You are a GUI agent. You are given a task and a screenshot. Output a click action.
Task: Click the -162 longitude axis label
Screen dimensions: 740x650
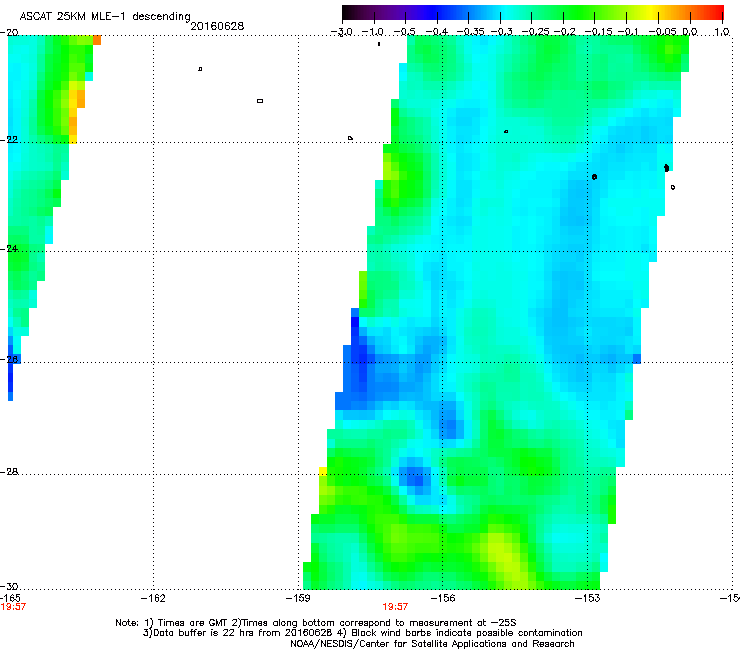153,598
